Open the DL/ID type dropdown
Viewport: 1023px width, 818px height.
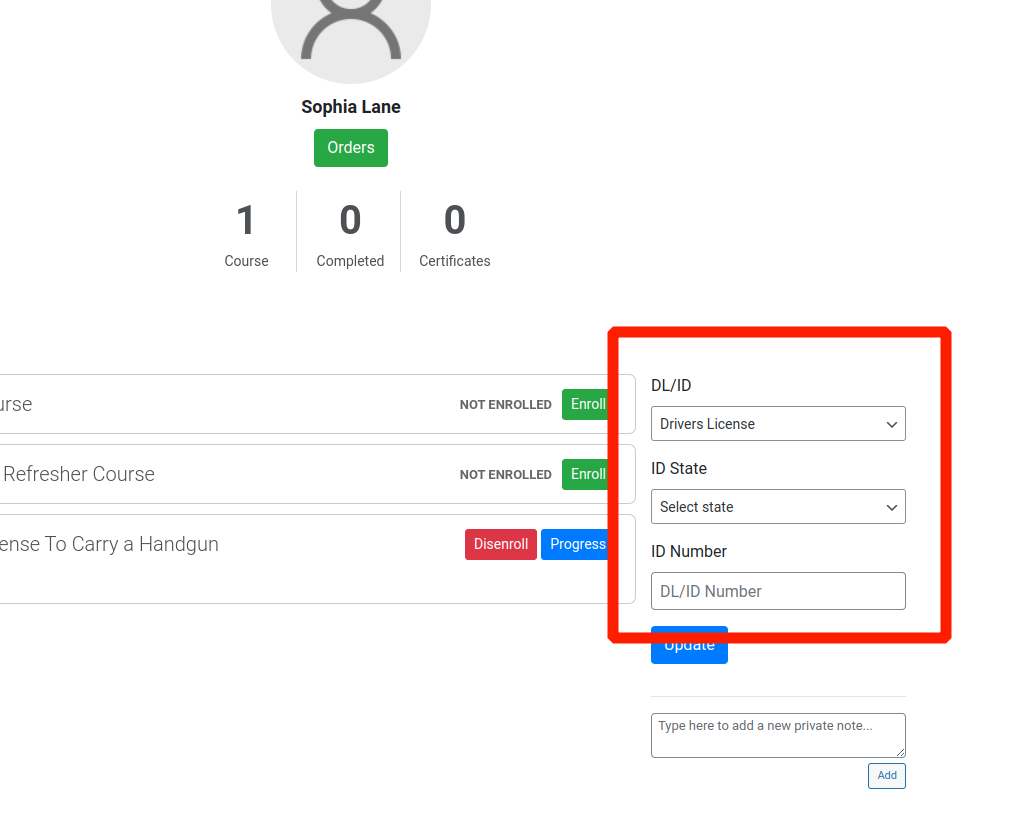tap(778, 424)
